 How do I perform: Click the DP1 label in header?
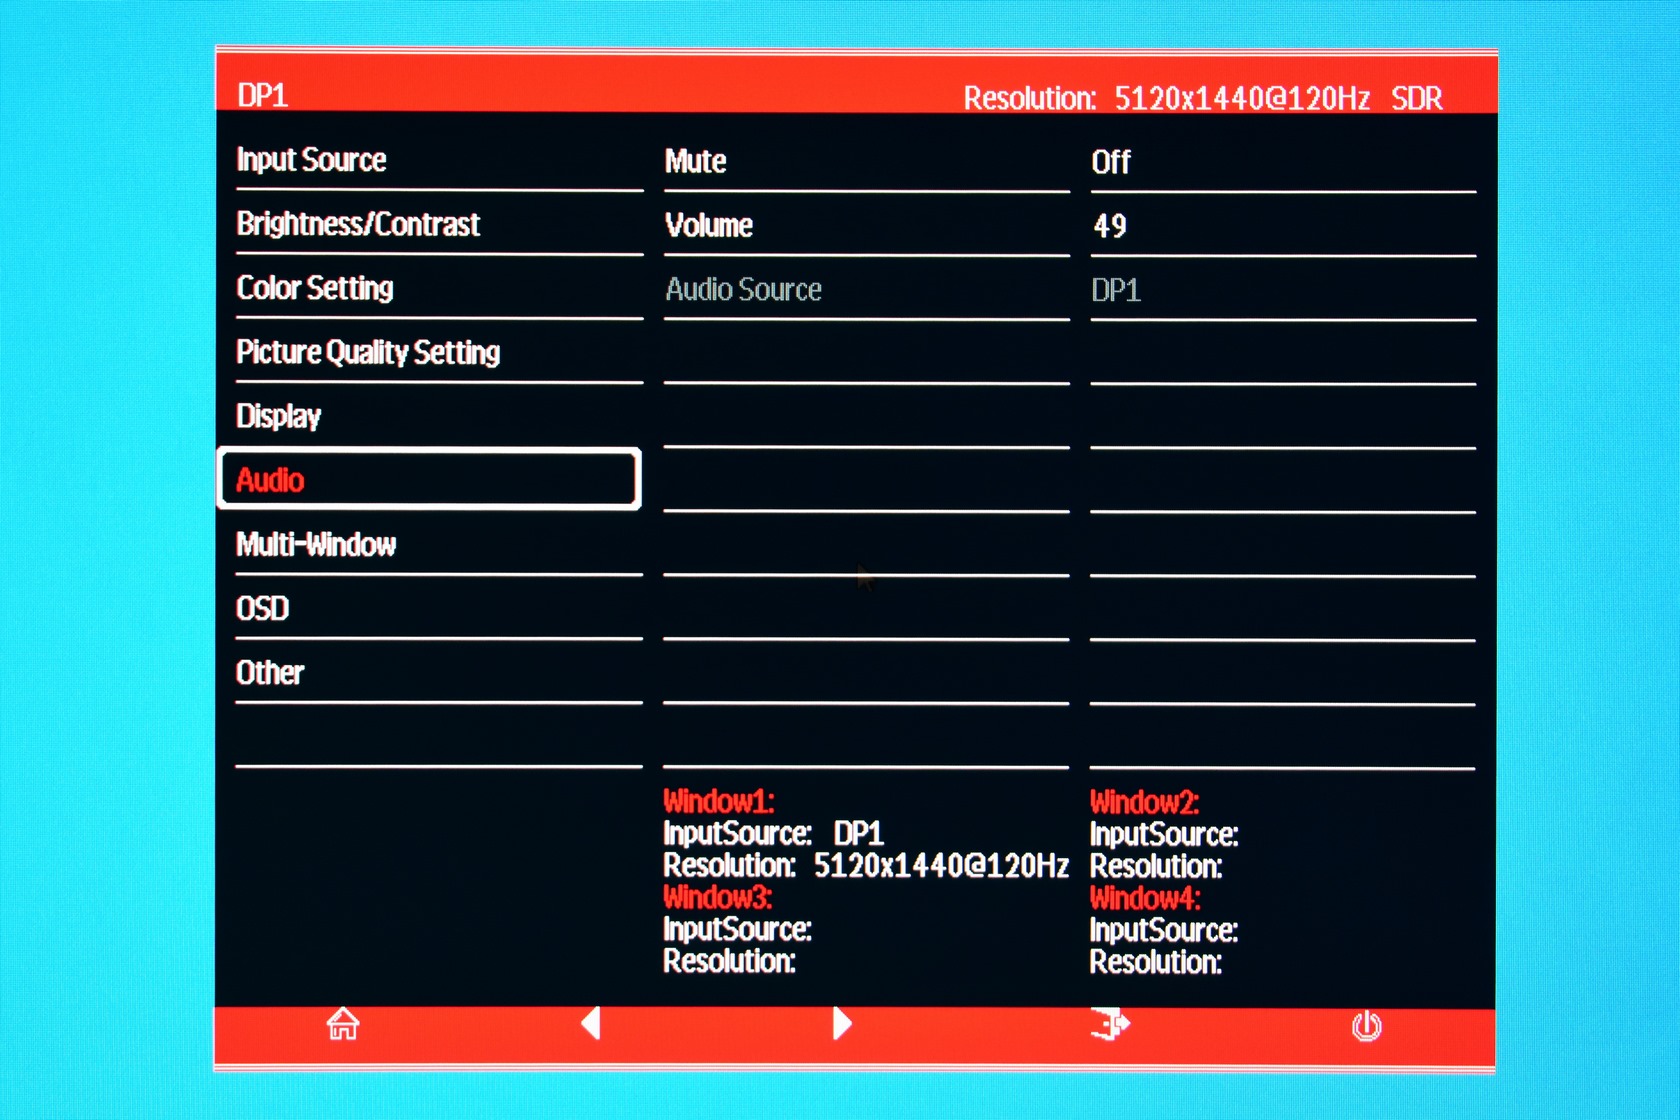point(263,95)
